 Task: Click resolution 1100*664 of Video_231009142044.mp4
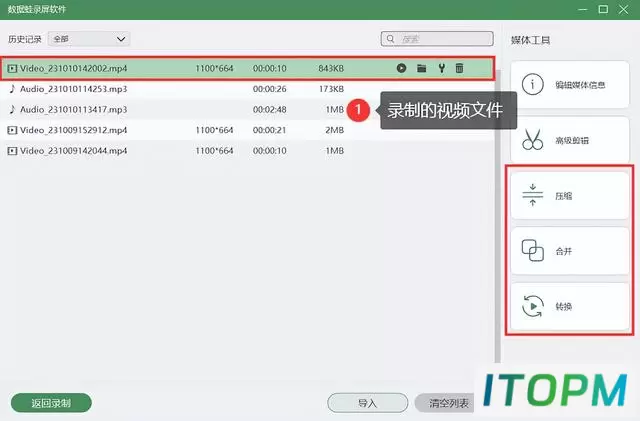(x=214, y=151)
